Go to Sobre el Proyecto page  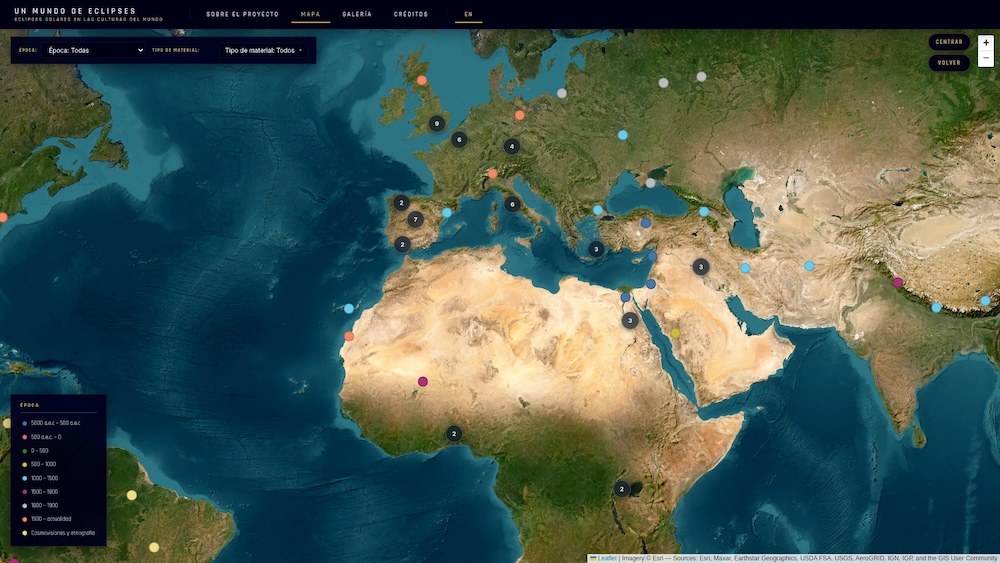(242, 14)
